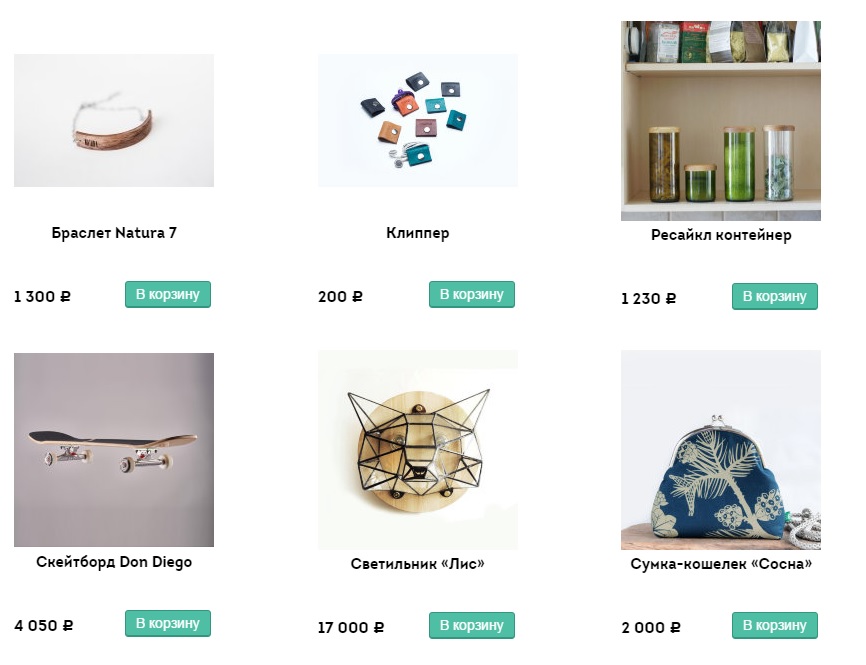Open the Браслет Natura 7 title link
The width and height of the screenshot is (866, 665).
114,233
